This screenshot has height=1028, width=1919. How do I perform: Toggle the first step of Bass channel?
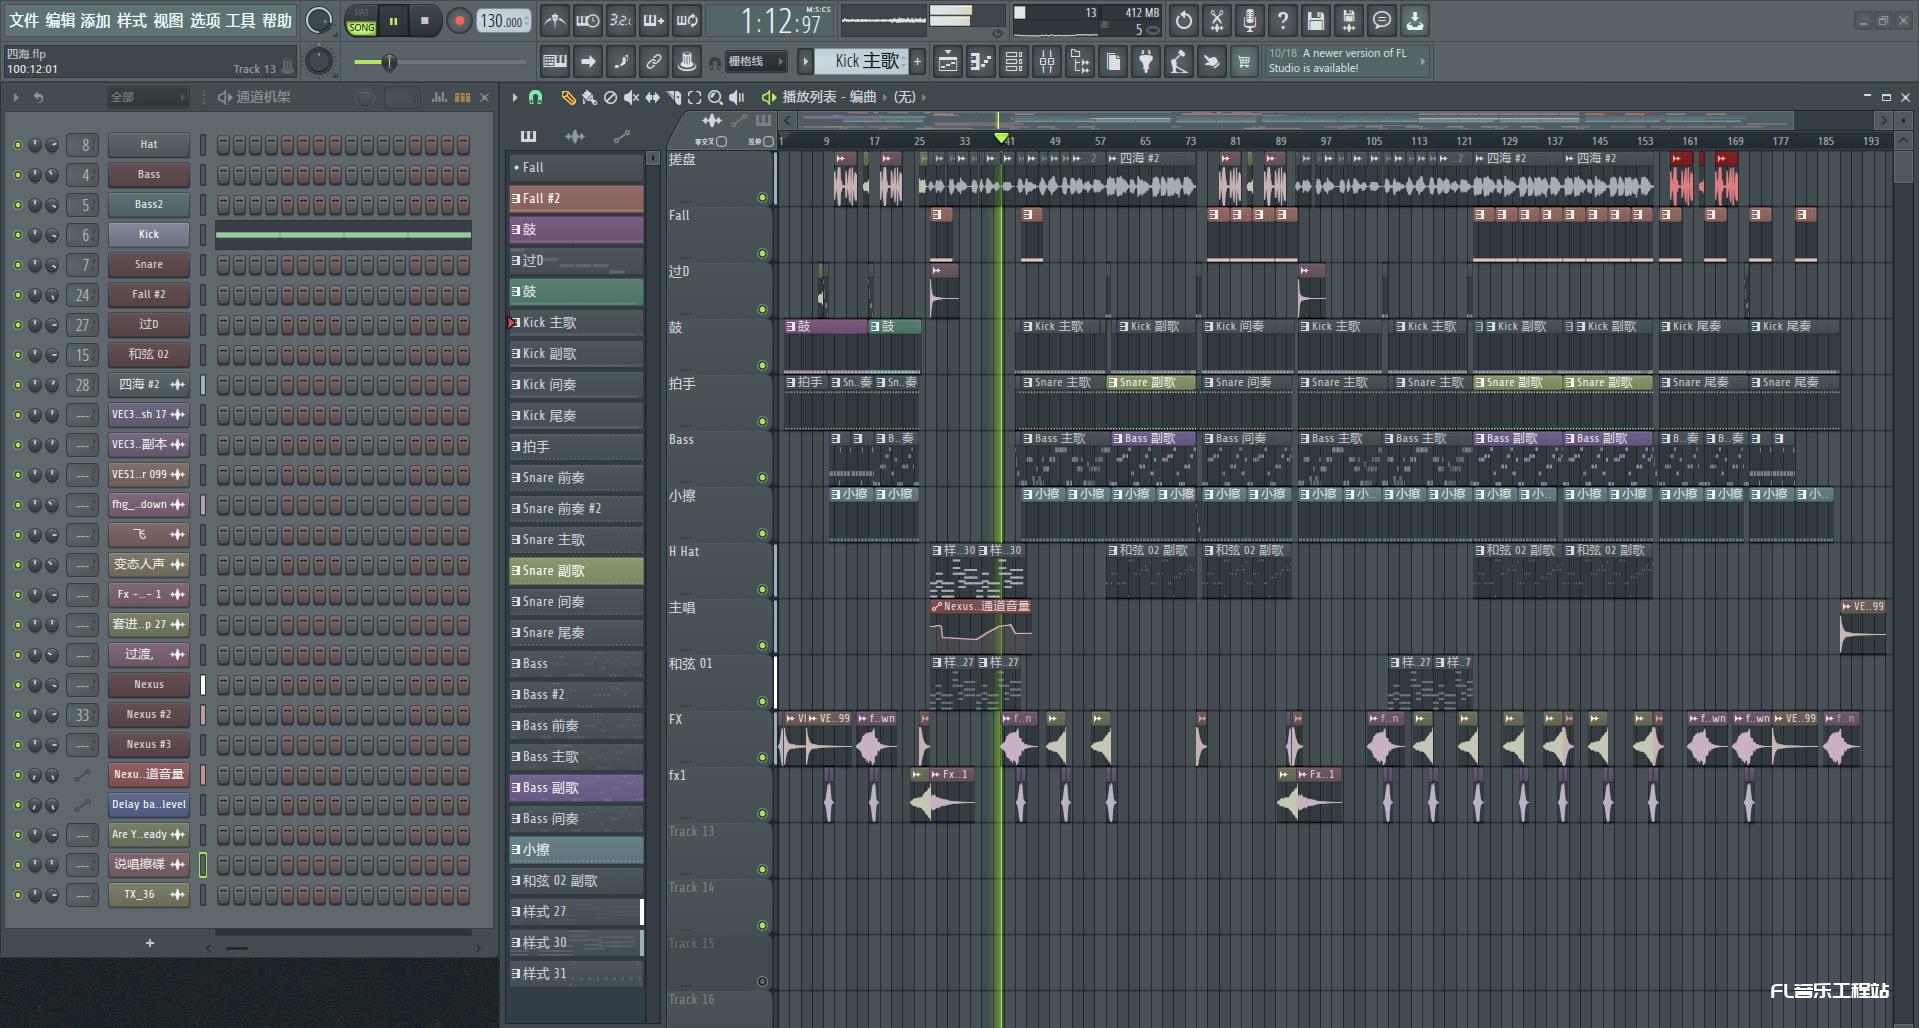click(x=224, y=175)
